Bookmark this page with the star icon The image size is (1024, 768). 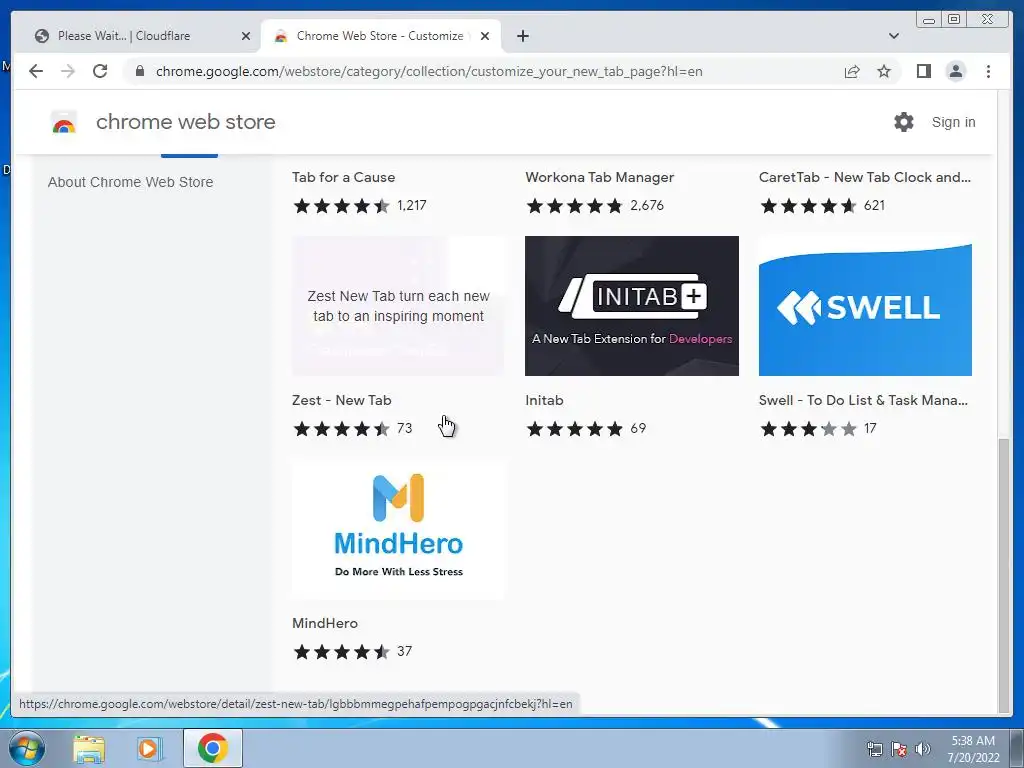click(x=884, y=71)
